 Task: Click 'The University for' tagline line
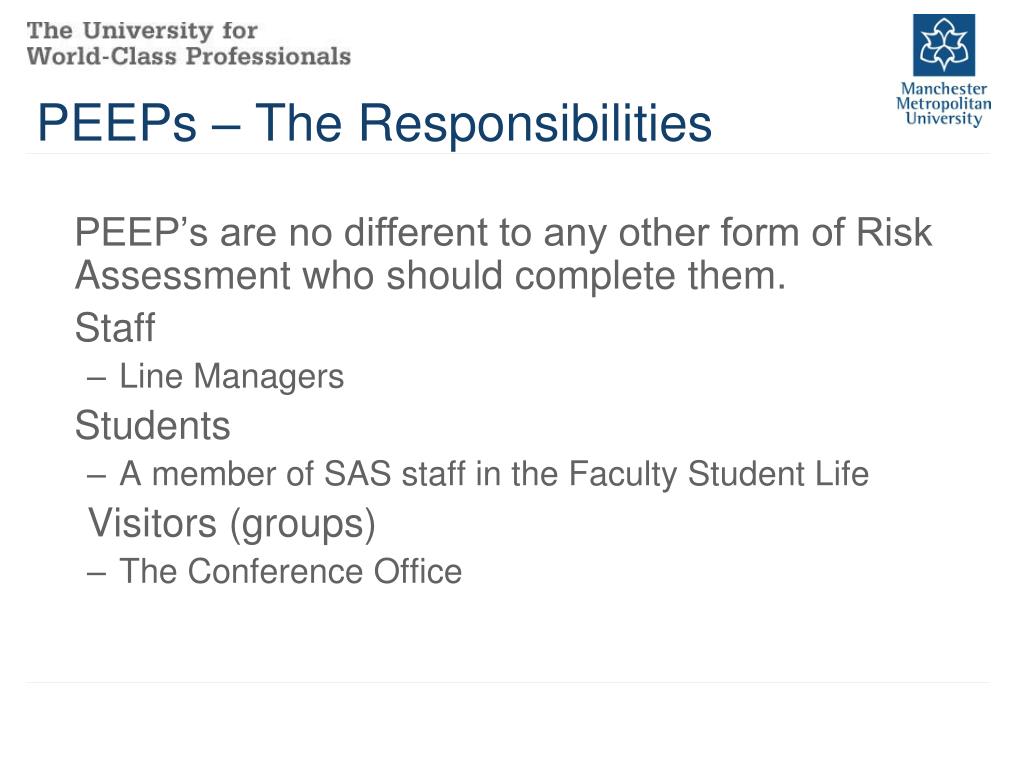[142, 30]
